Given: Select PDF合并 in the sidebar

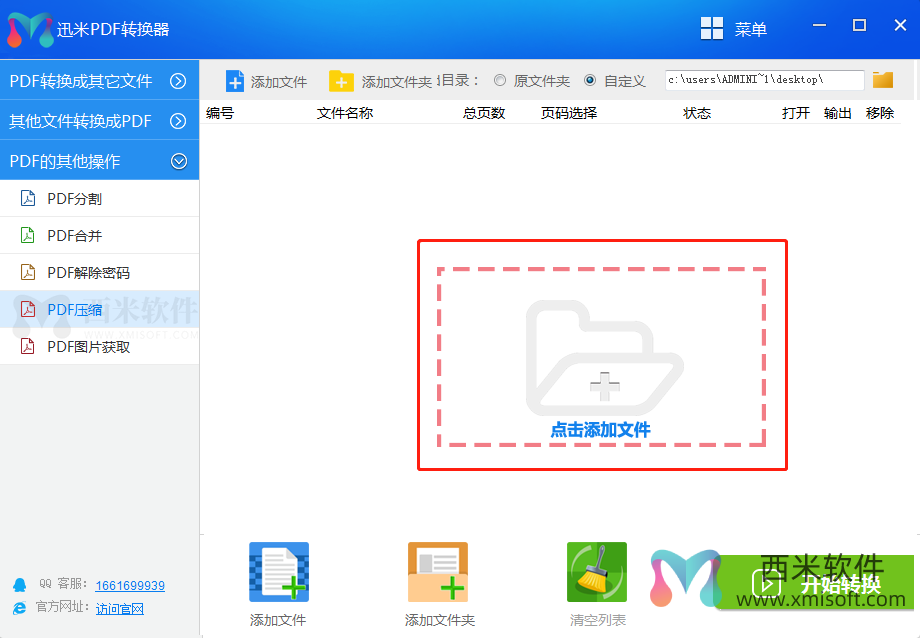Looking at the screenshot, I should [x=74, y=236].
